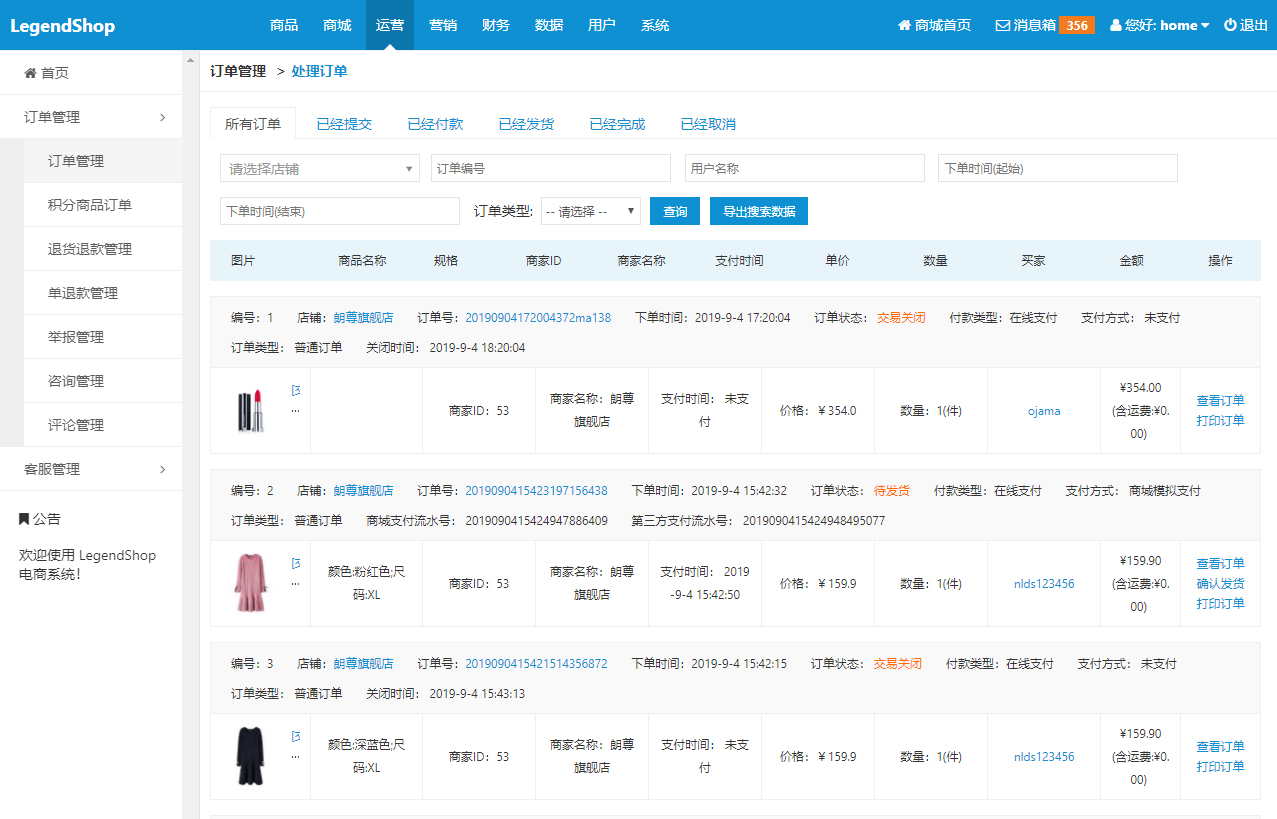The width and height of the screenshot is (1277, 819).
Task: Click the 导出搜索数据 export button
Action: tap(759, 211)
